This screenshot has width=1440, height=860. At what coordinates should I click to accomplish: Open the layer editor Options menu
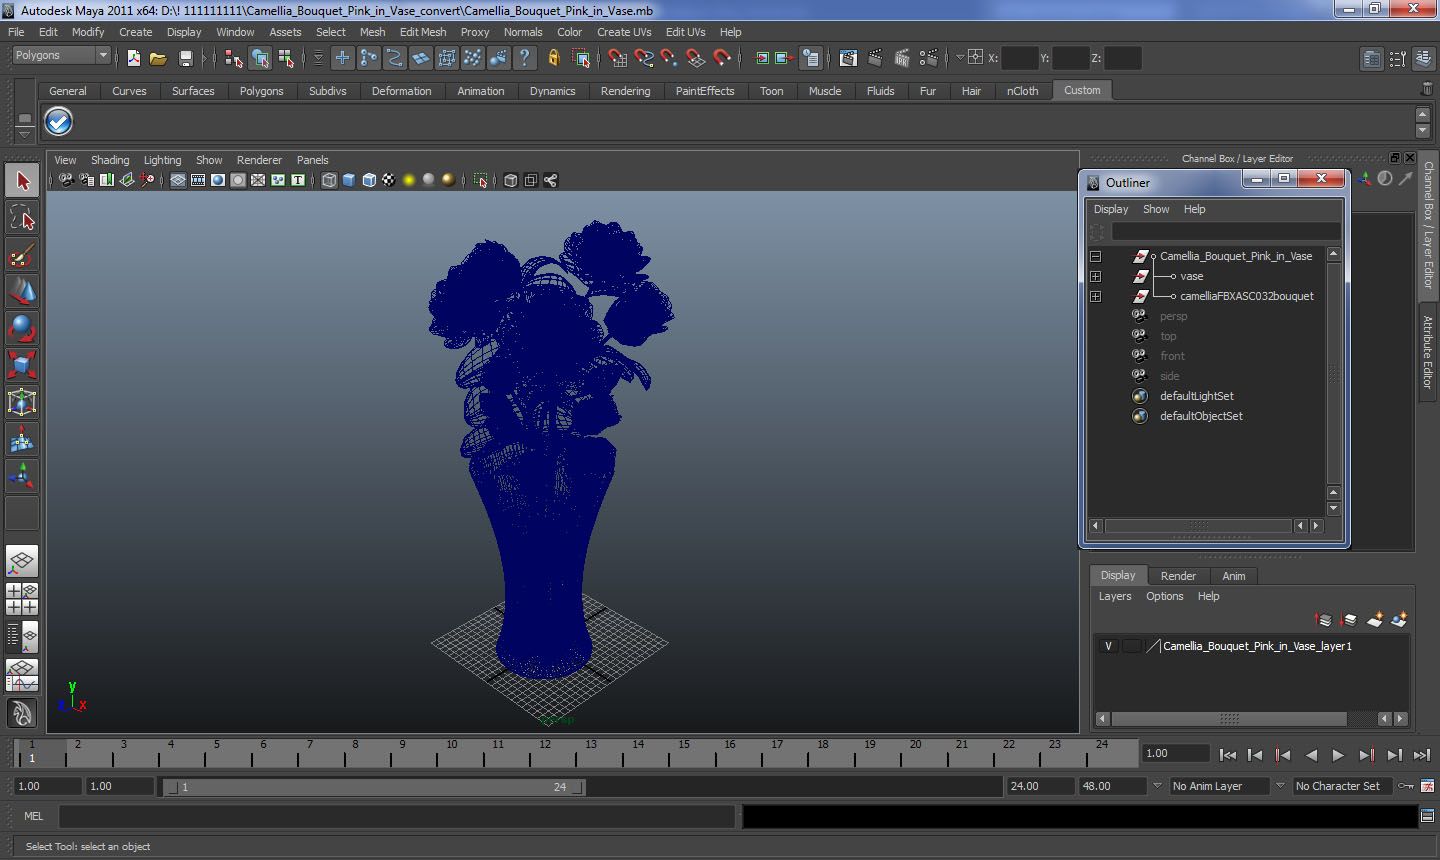(x=1165, y=596)
